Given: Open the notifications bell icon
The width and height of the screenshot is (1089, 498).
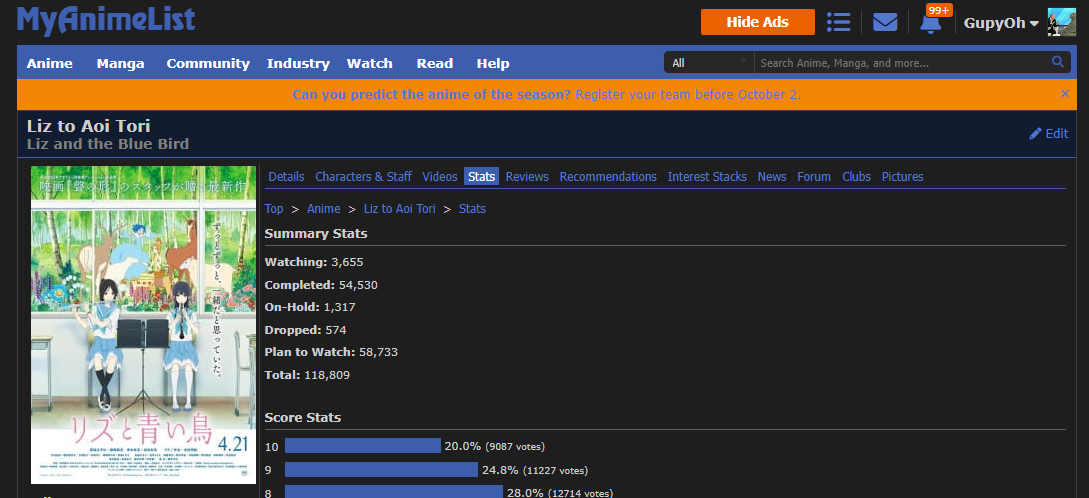Looking at the screenshot, I should [x=930, y=22].
